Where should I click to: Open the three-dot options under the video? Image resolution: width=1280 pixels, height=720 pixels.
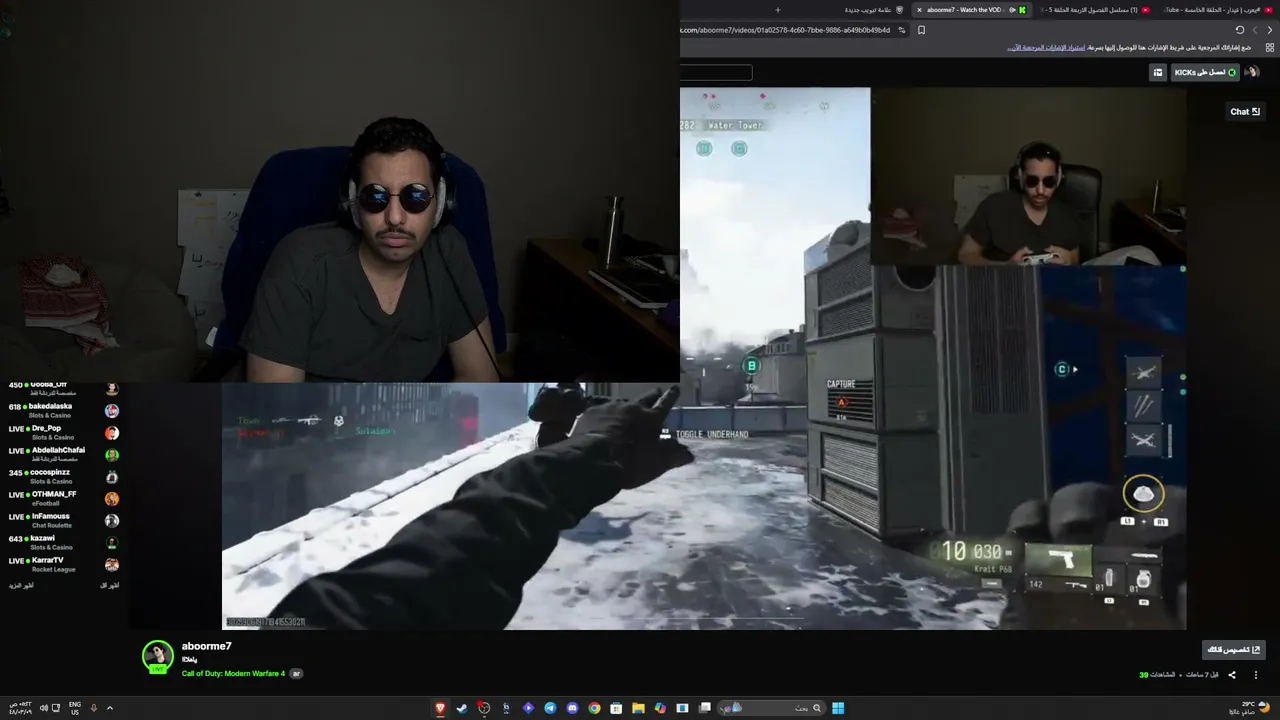point(1256,675)
